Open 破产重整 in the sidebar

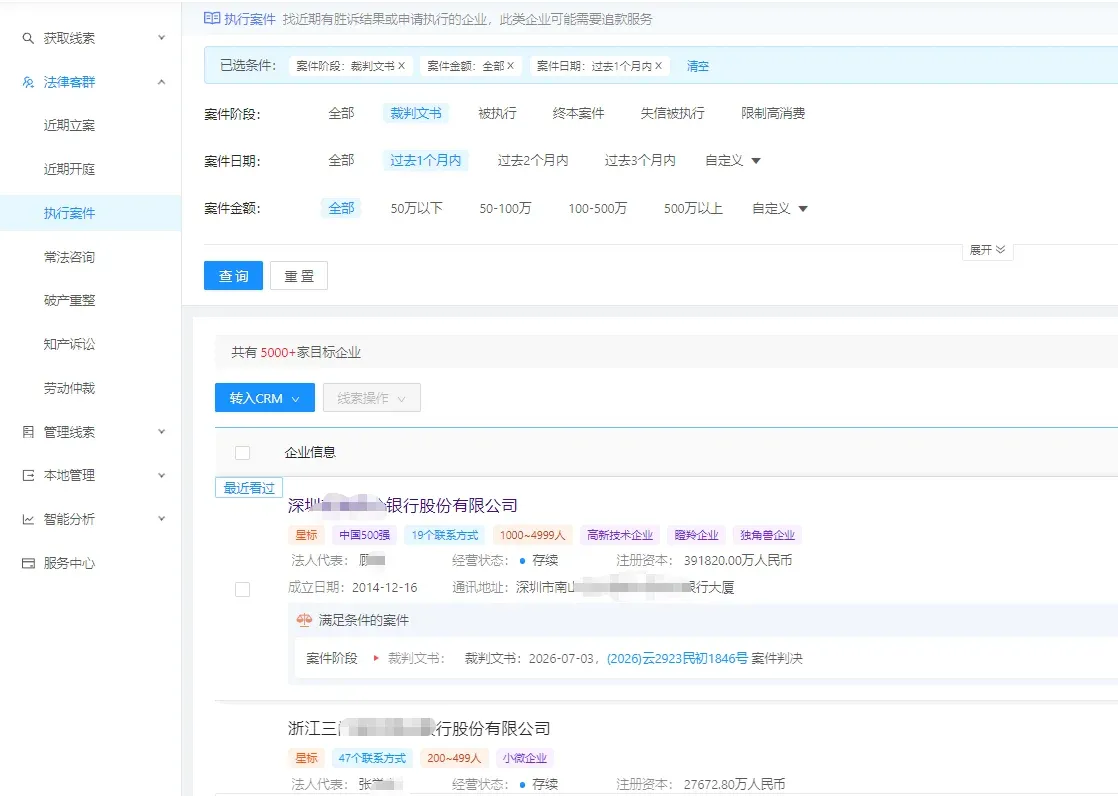69,300
